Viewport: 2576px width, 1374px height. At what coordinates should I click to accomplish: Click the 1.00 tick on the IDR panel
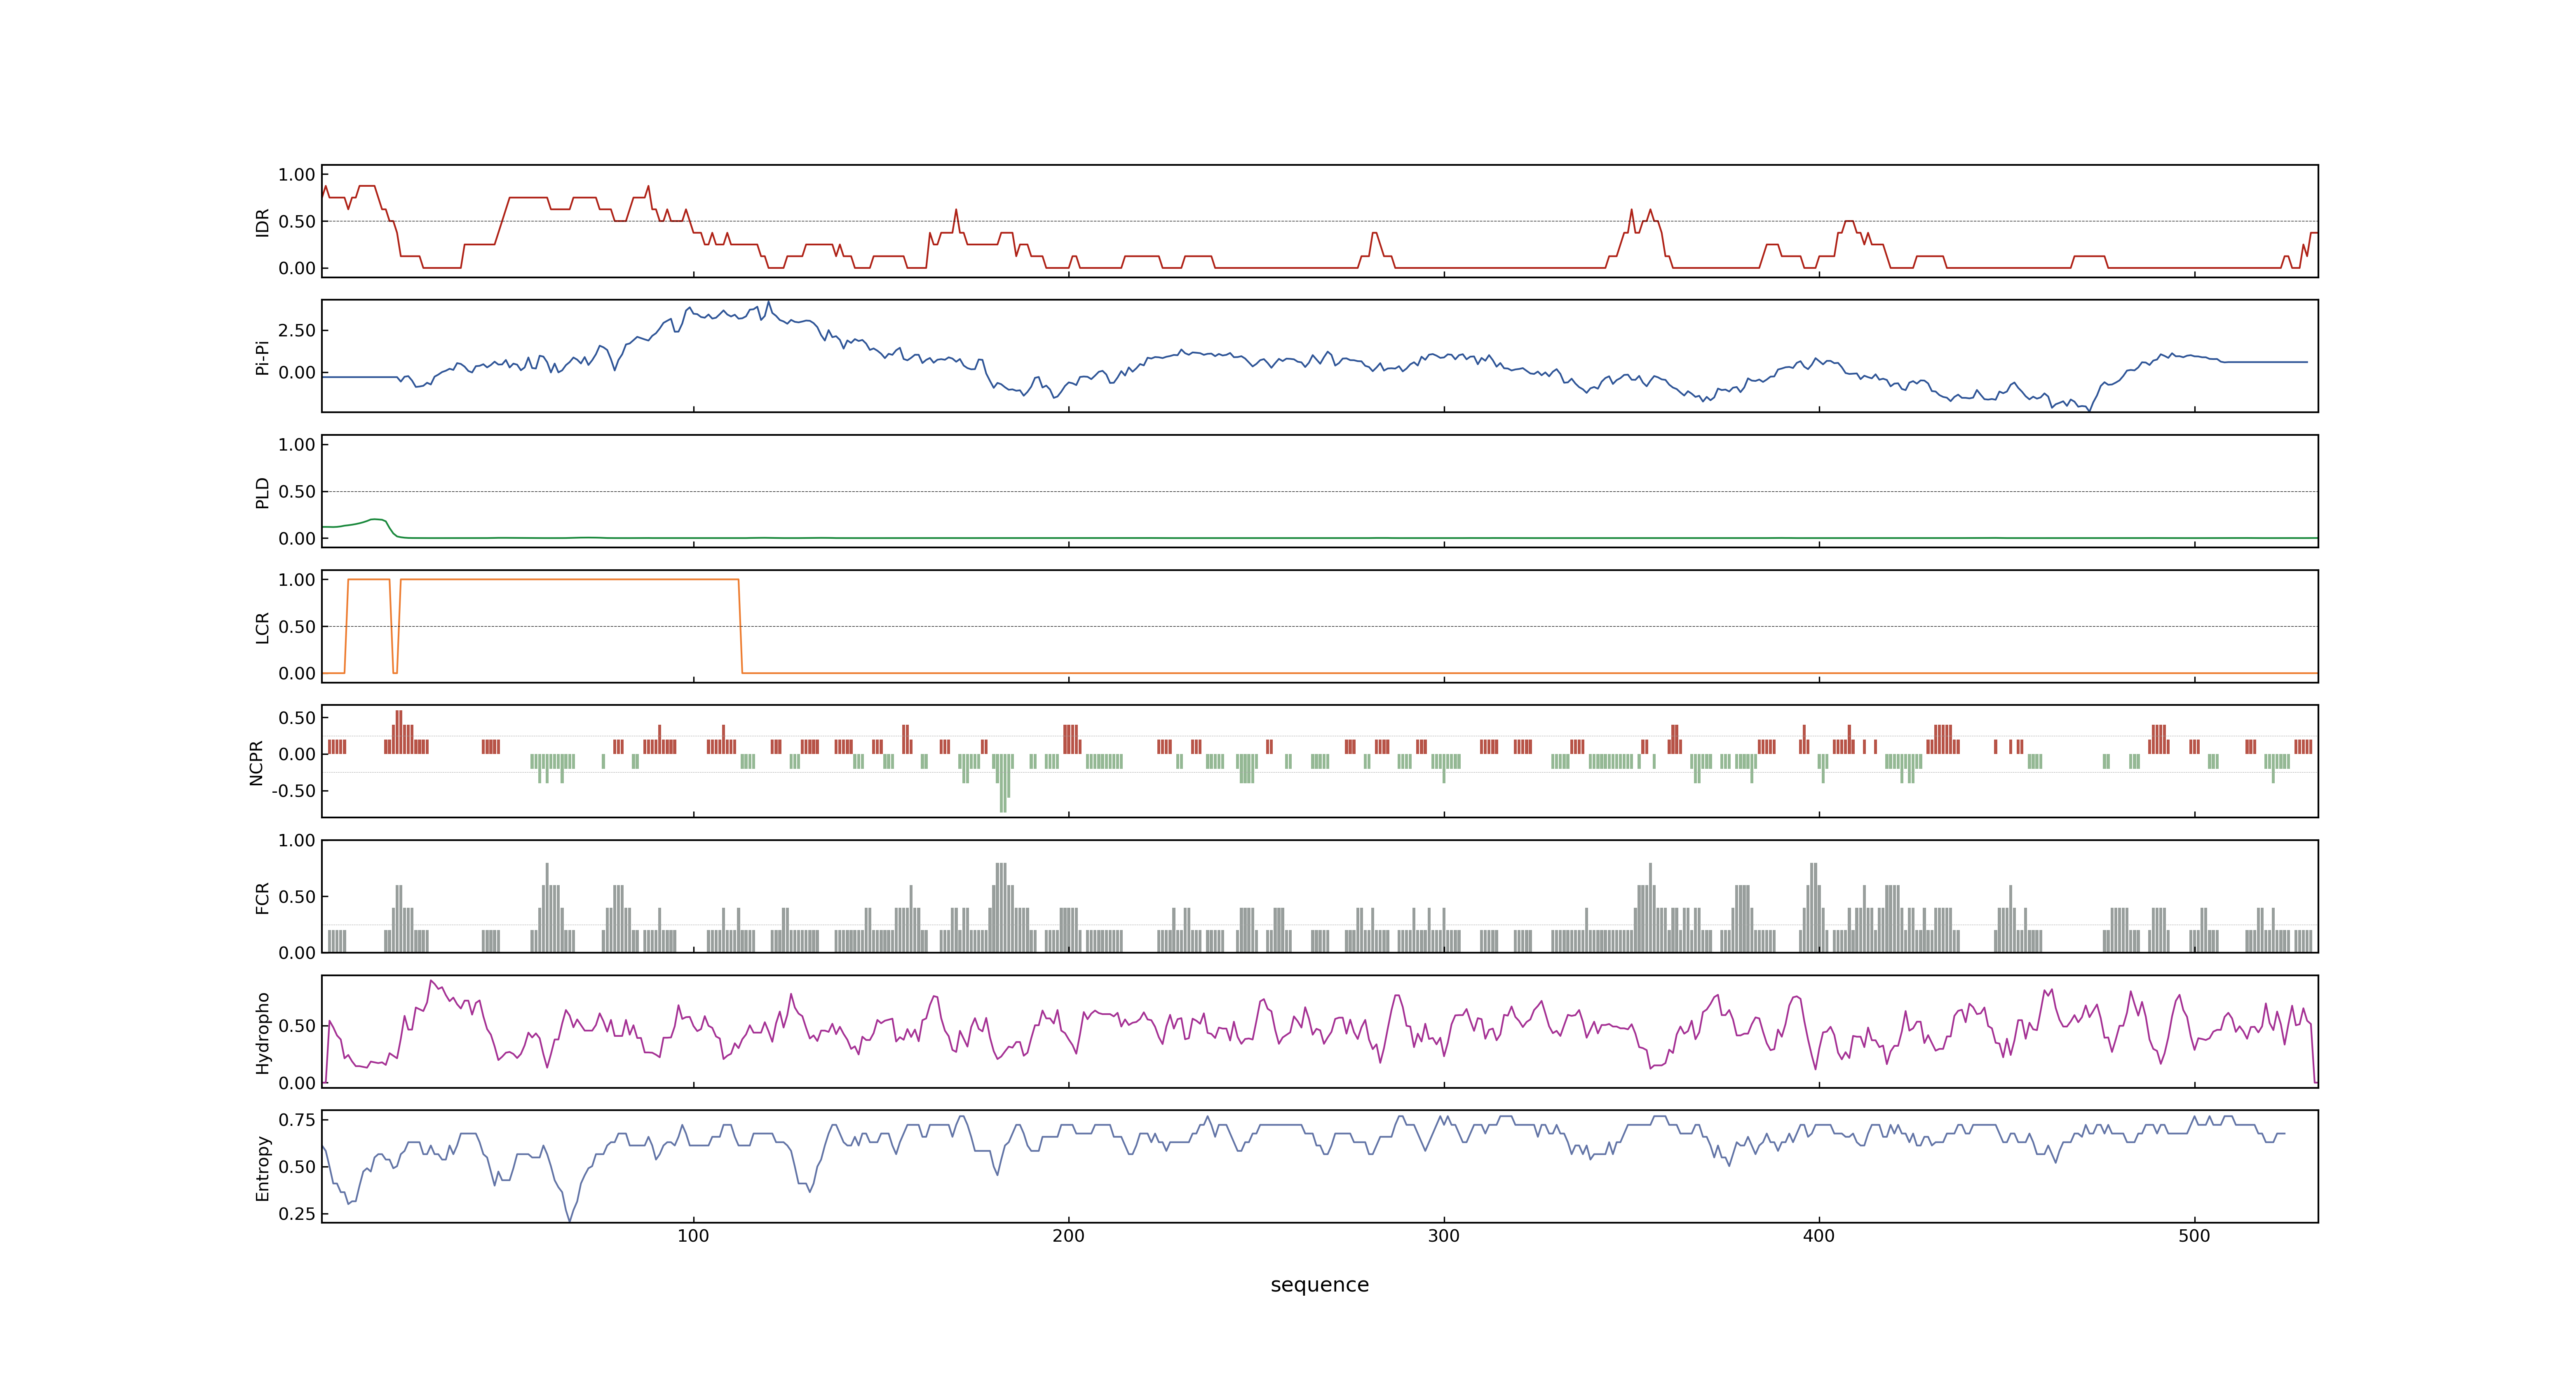pos(297,175)
